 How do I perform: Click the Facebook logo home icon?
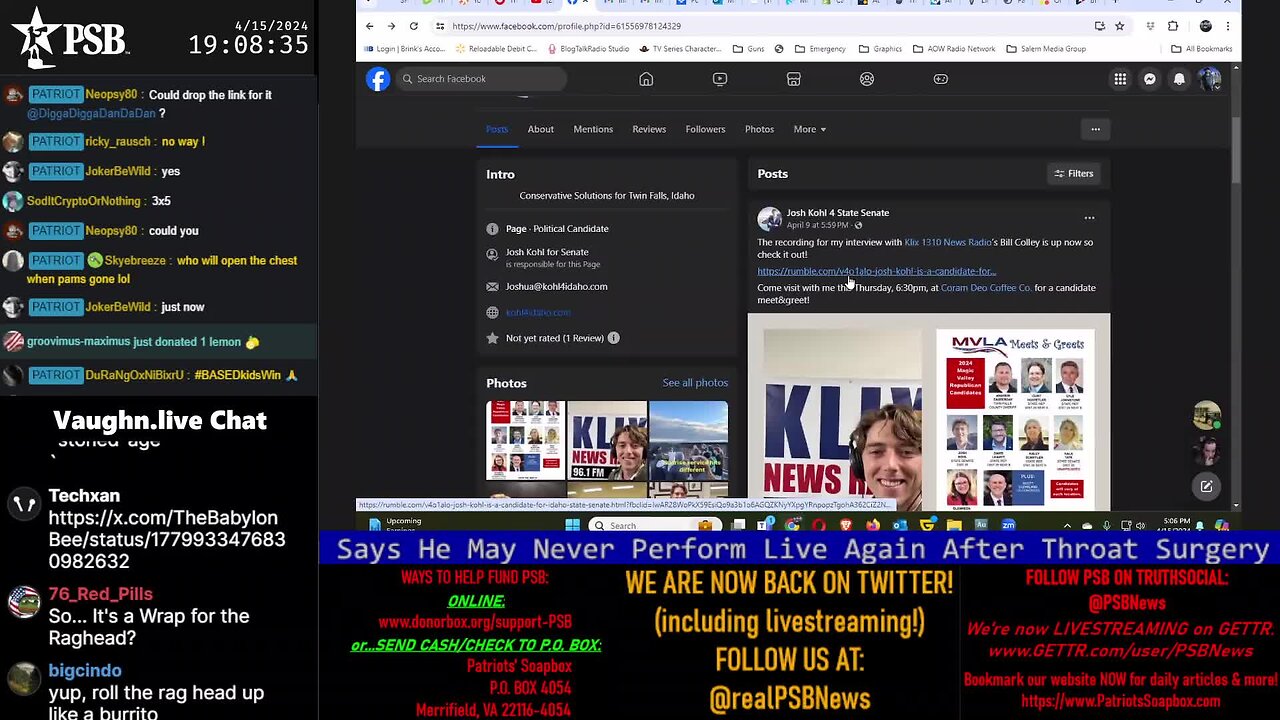pos(378,79)
